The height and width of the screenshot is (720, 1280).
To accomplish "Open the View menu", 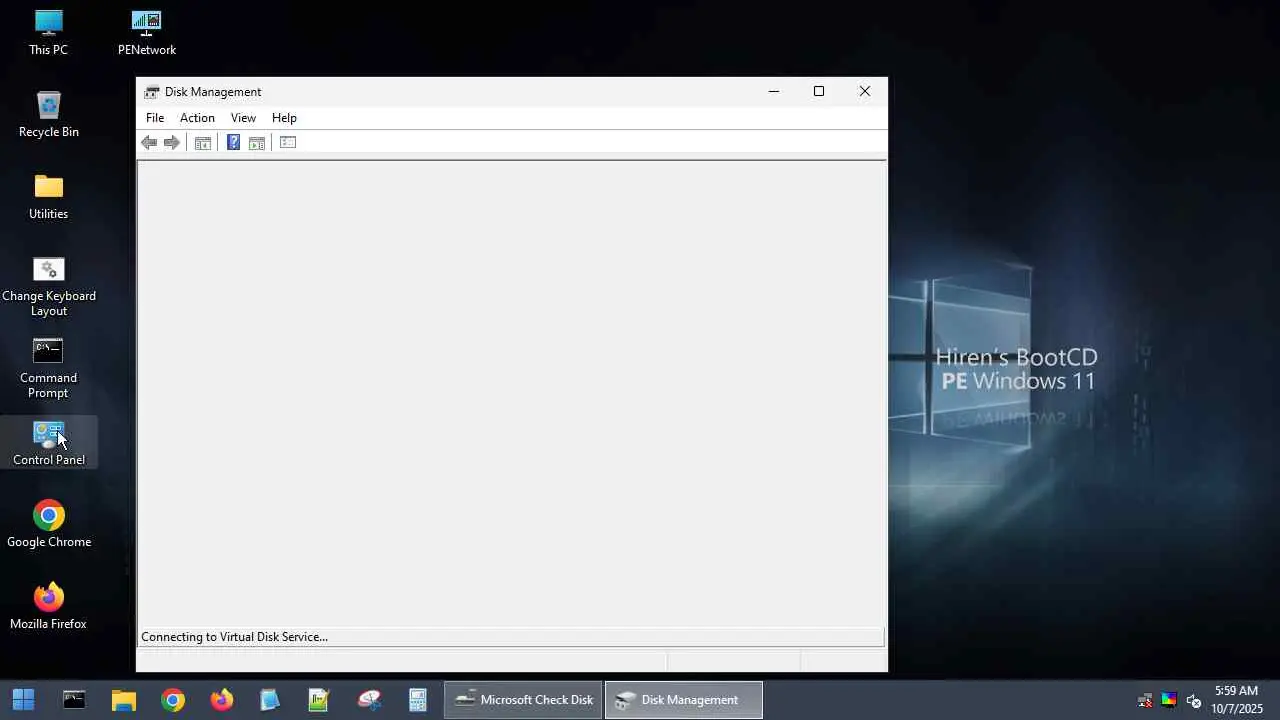I will pyautogui.click(x=243, y=118).
